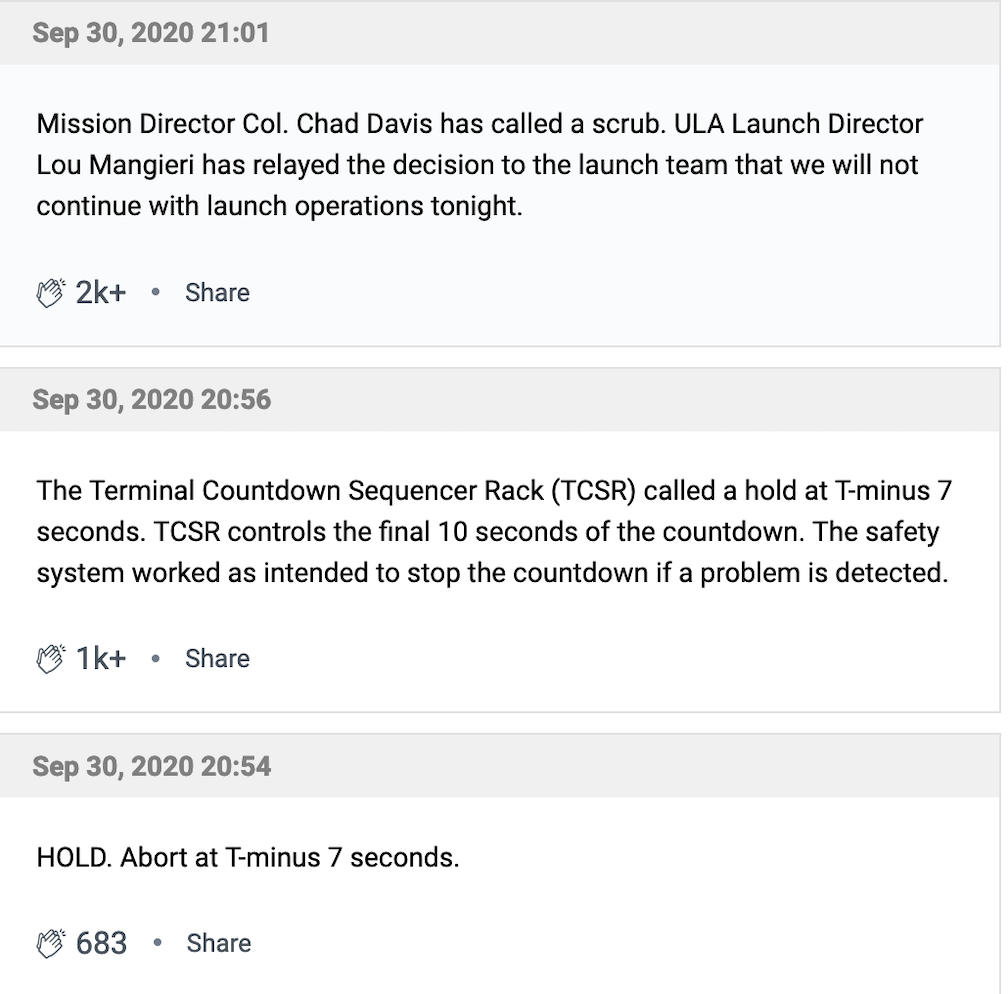Click the name 'Lou Mangieri' in the post
Screen dimensions: 1008x994
pyautogui.click(x=114, y=165)
